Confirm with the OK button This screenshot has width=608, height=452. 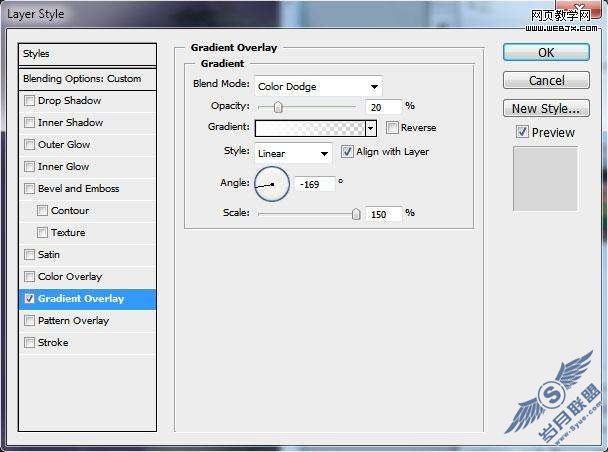point(546,52)
